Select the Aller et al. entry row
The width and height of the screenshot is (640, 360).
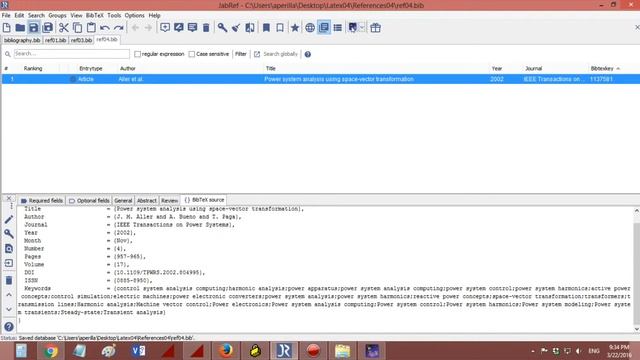320,79
